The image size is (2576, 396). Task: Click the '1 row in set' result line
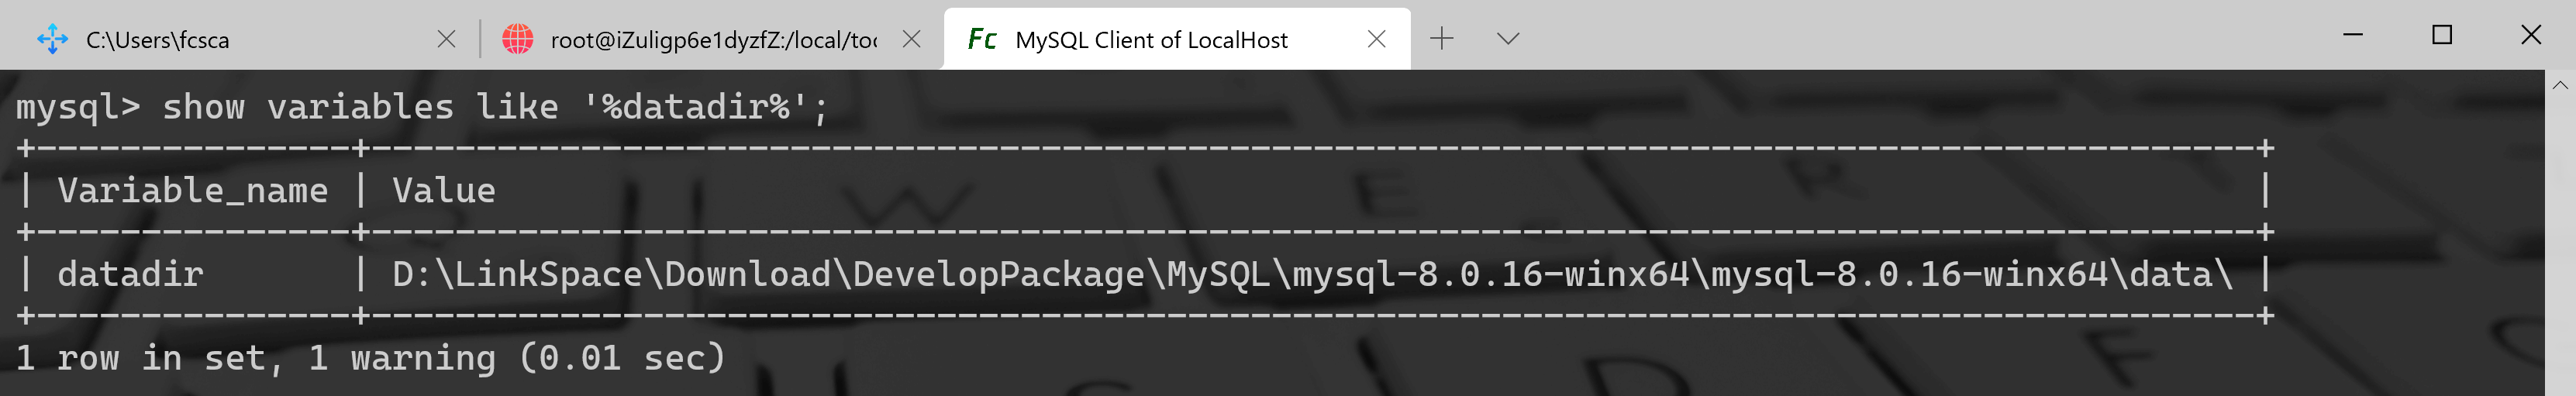(x=370, y=358)
